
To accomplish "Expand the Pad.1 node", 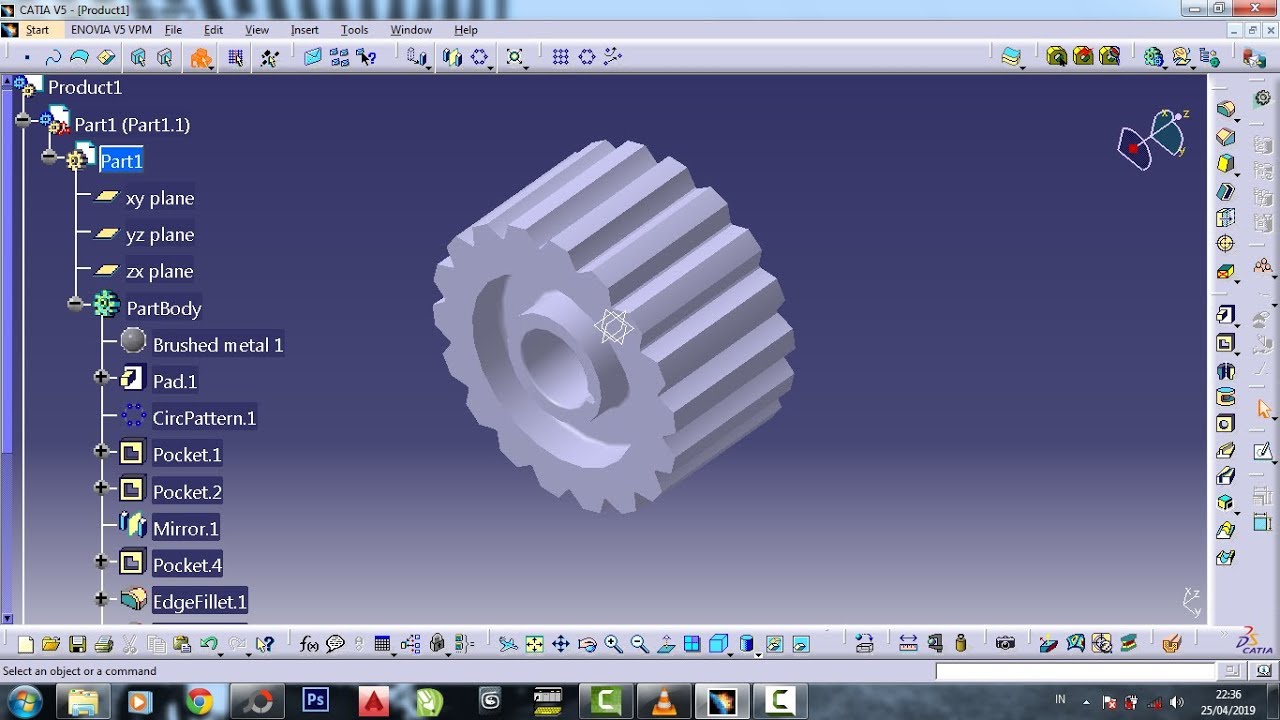I will [x=101, y=377].
